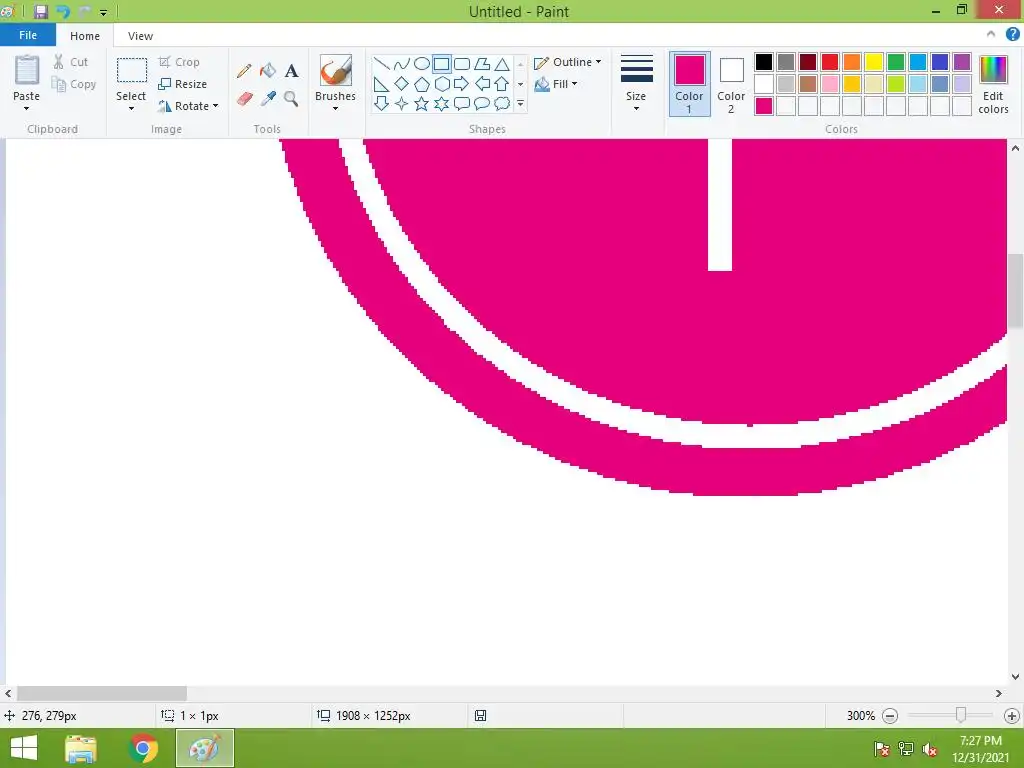
Task: Choose the Up arrow shape
Action: tap(502, 84)
